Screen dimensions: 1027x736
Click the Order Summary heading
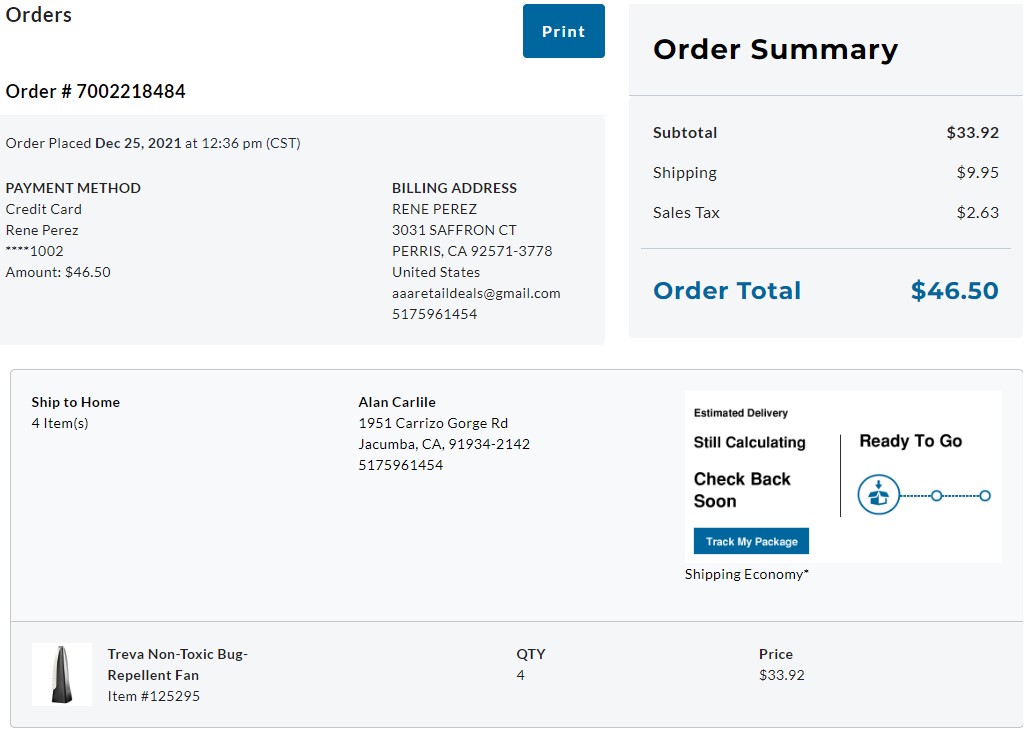[x=775, y=49]
